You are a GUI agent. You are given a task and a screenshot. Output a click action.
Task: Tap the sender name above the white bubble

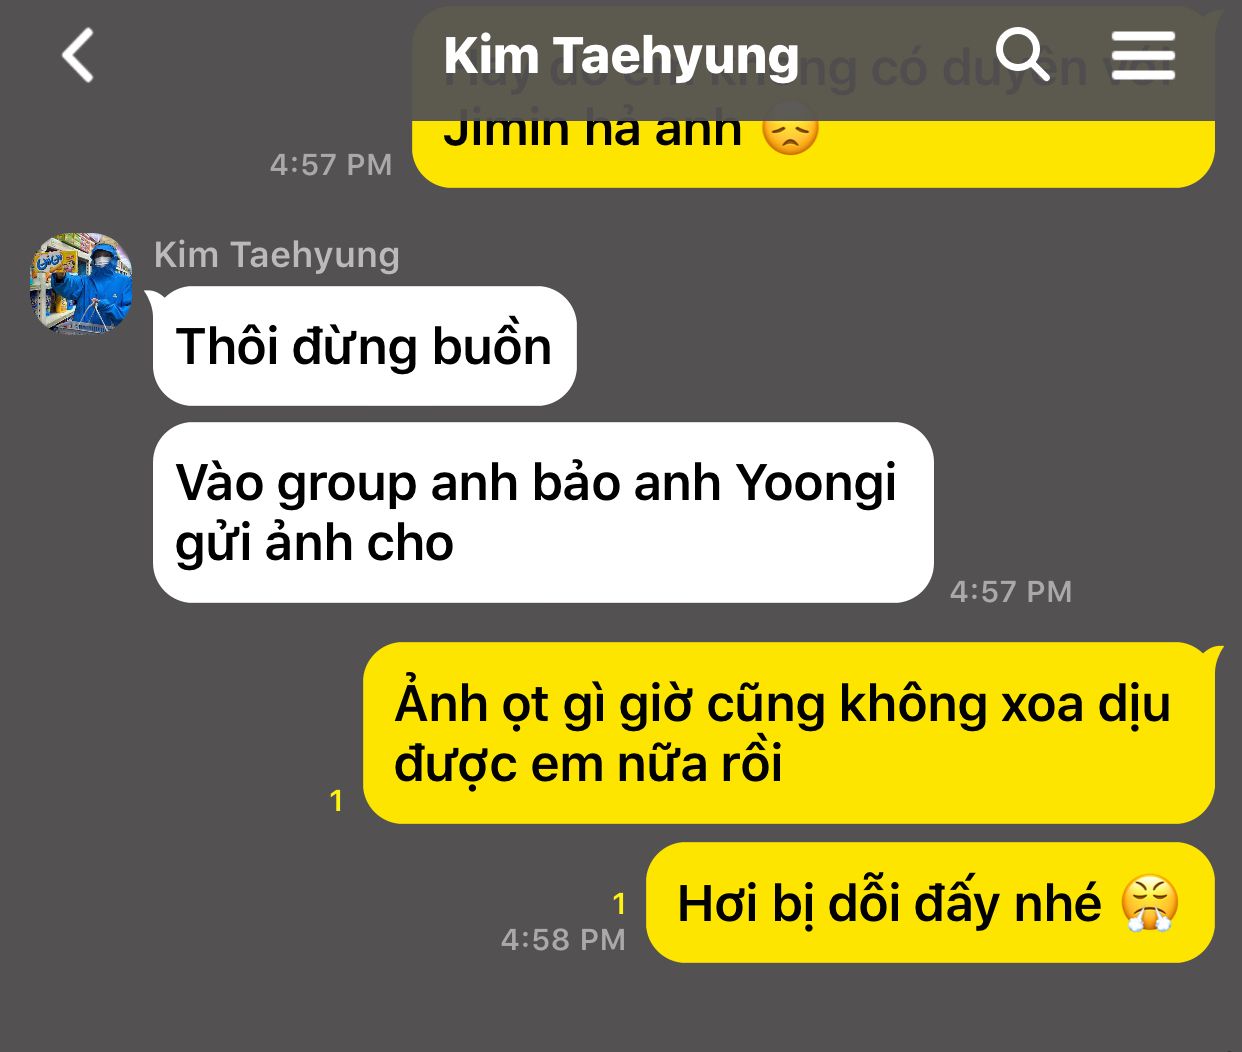(x=277, y=255)
